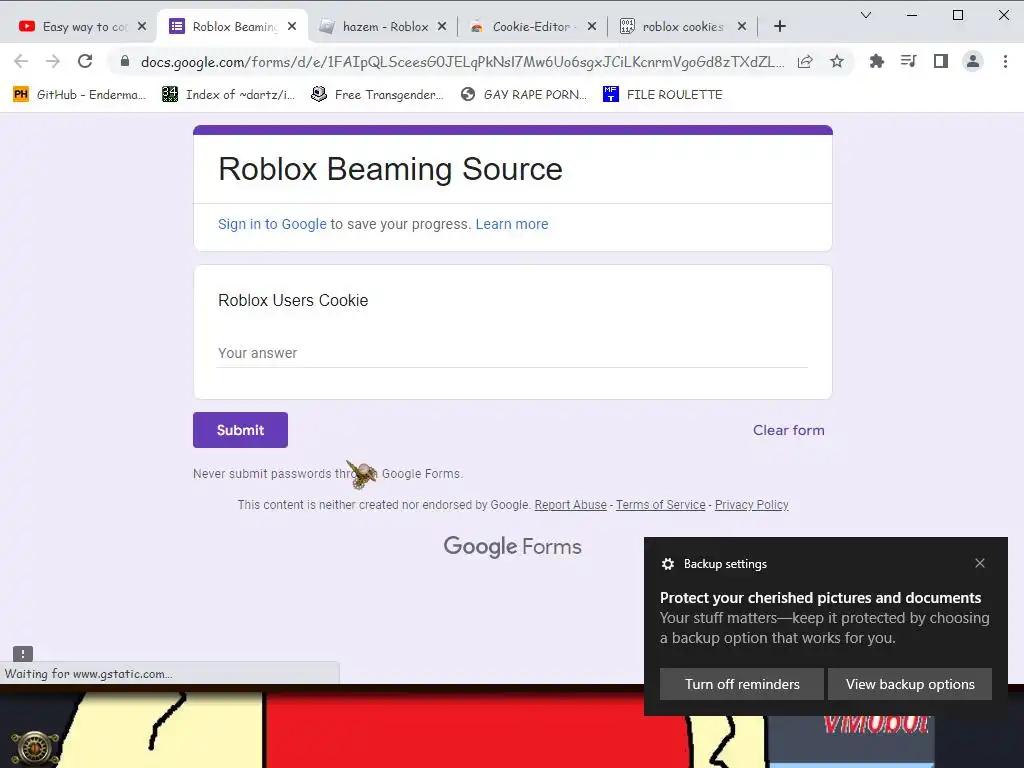Click the feedback exclamation icon
The width and height of the screenshot is (1024, 768).
coord(23,654)
